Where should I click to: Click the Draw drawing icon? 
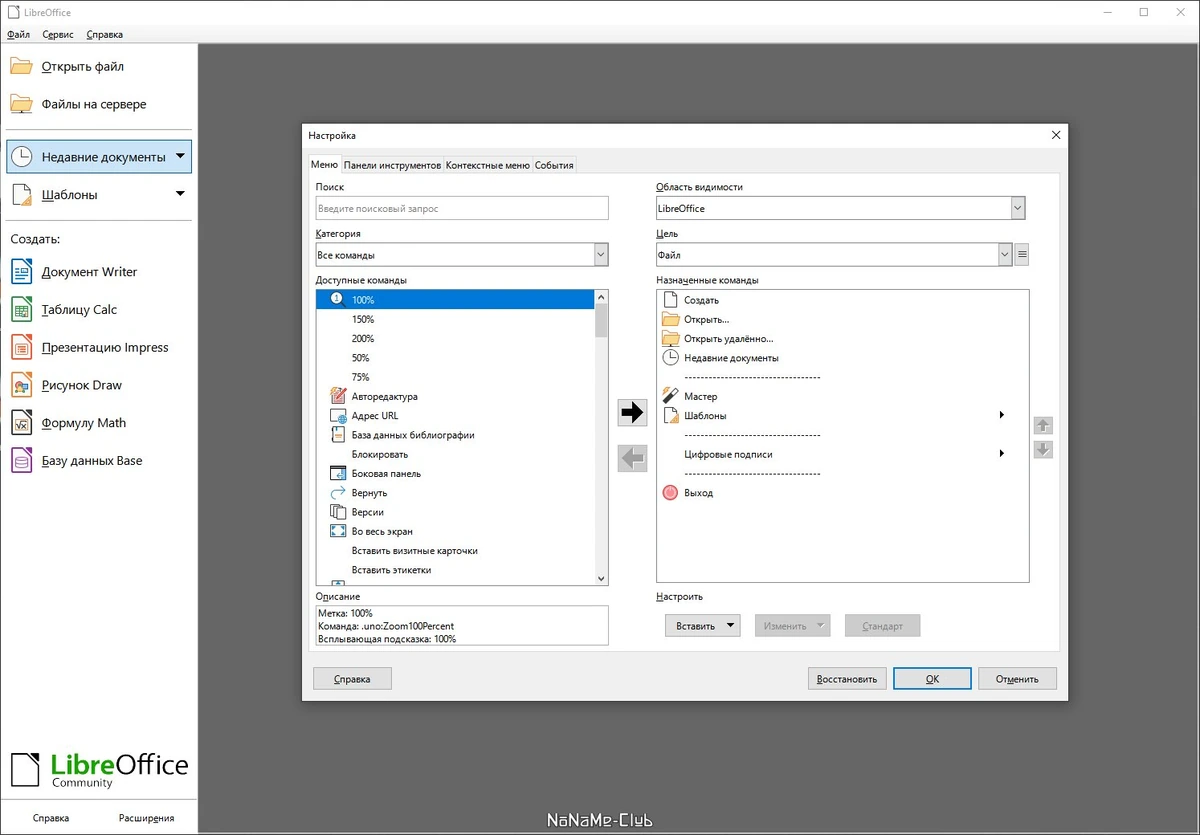tap(22, 385)
